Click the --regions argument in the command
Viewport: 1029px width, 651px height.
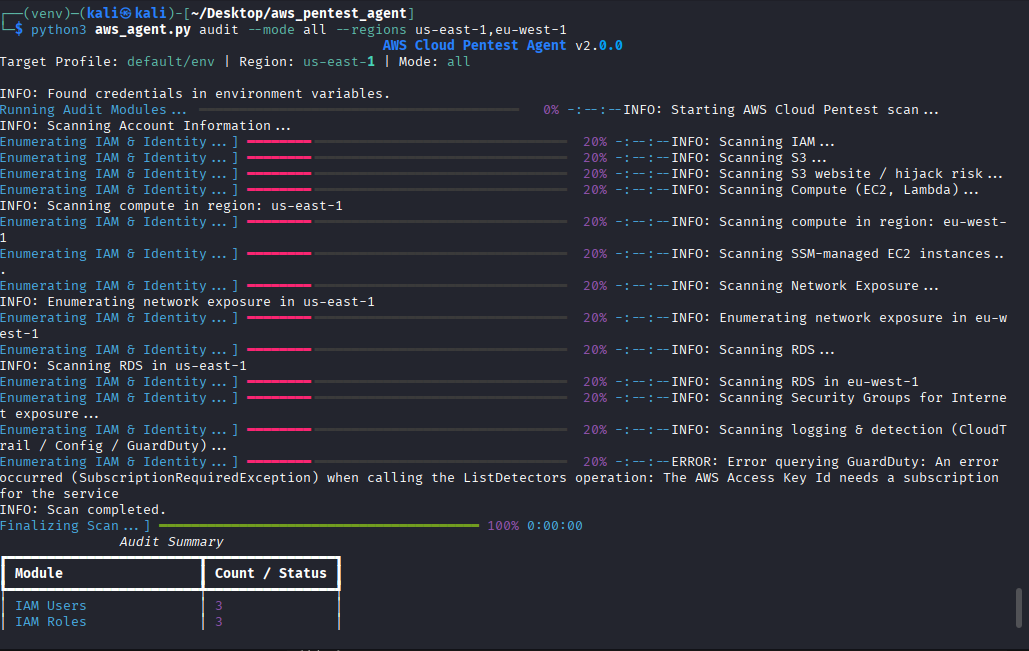(372, 30)
